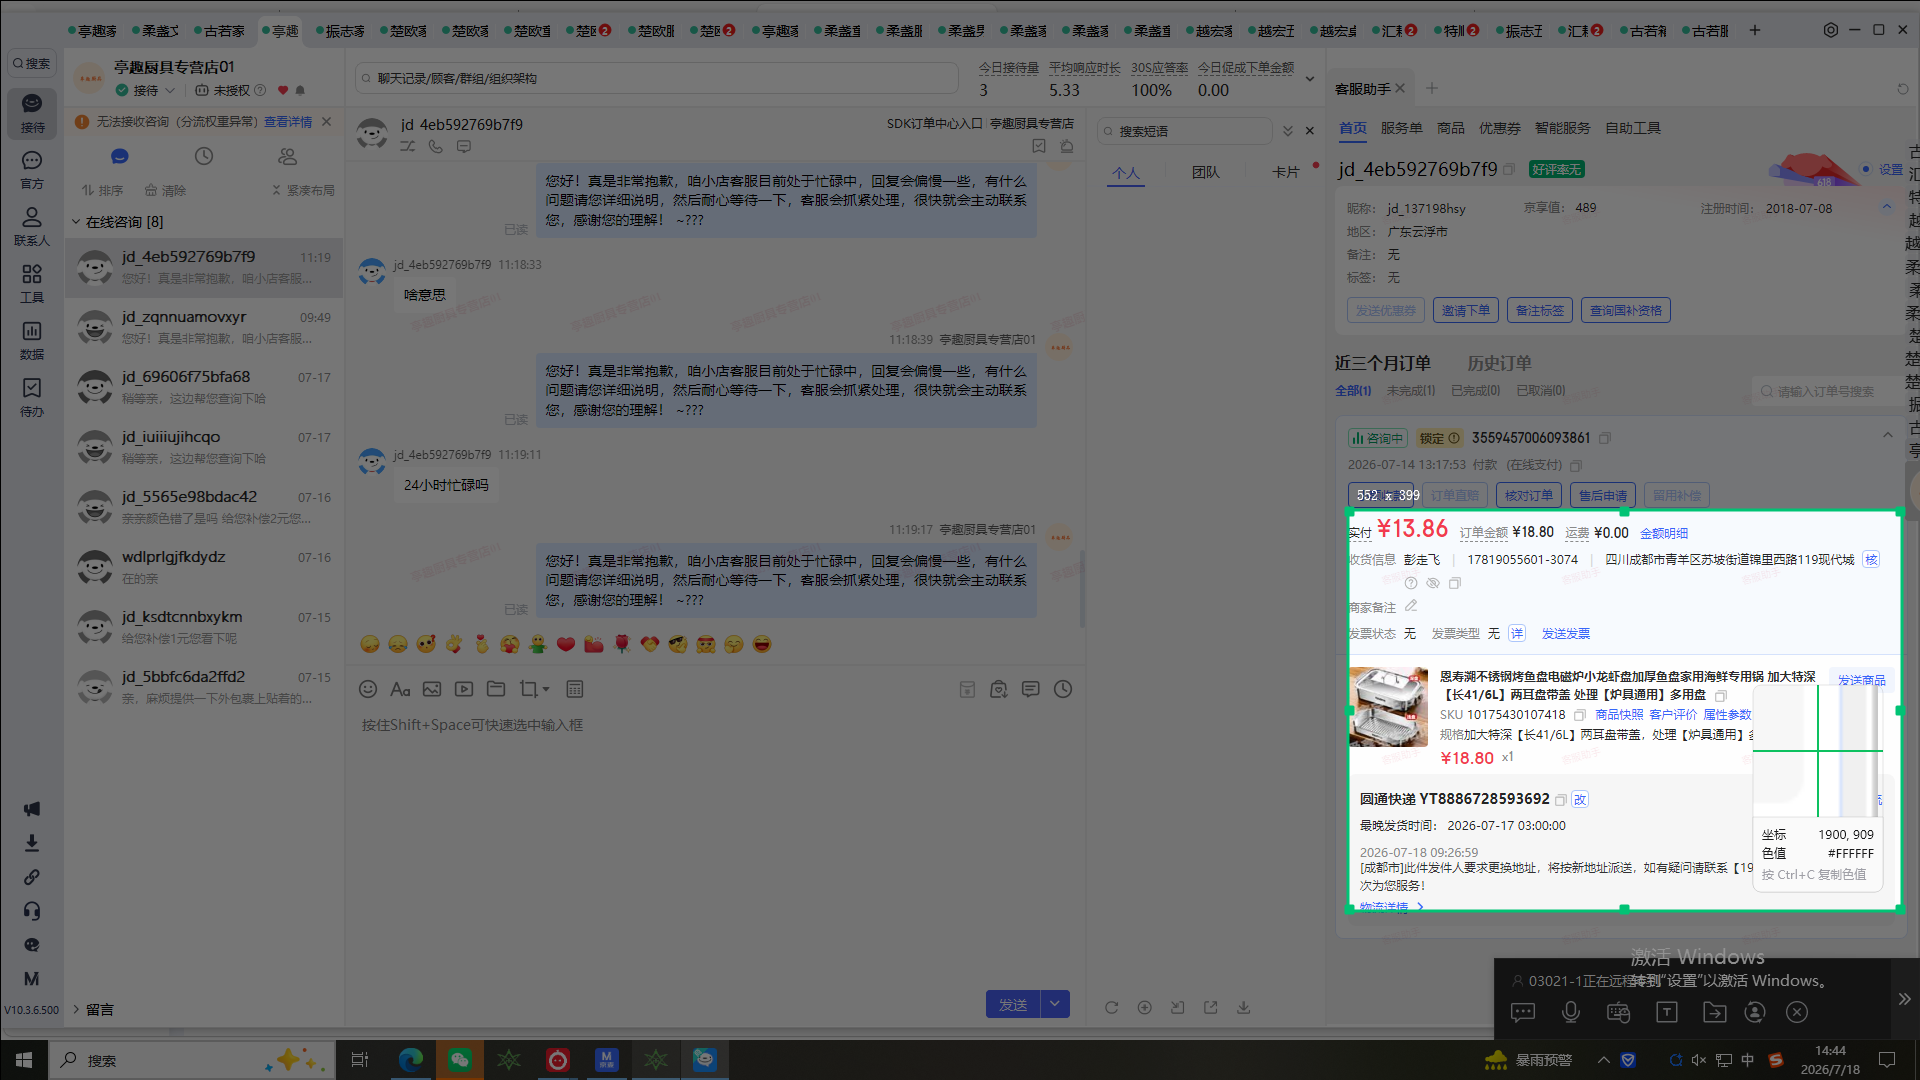Collapse the customer info section chevron
The image size is (1920, 1080).
(x=1887, y=207)
